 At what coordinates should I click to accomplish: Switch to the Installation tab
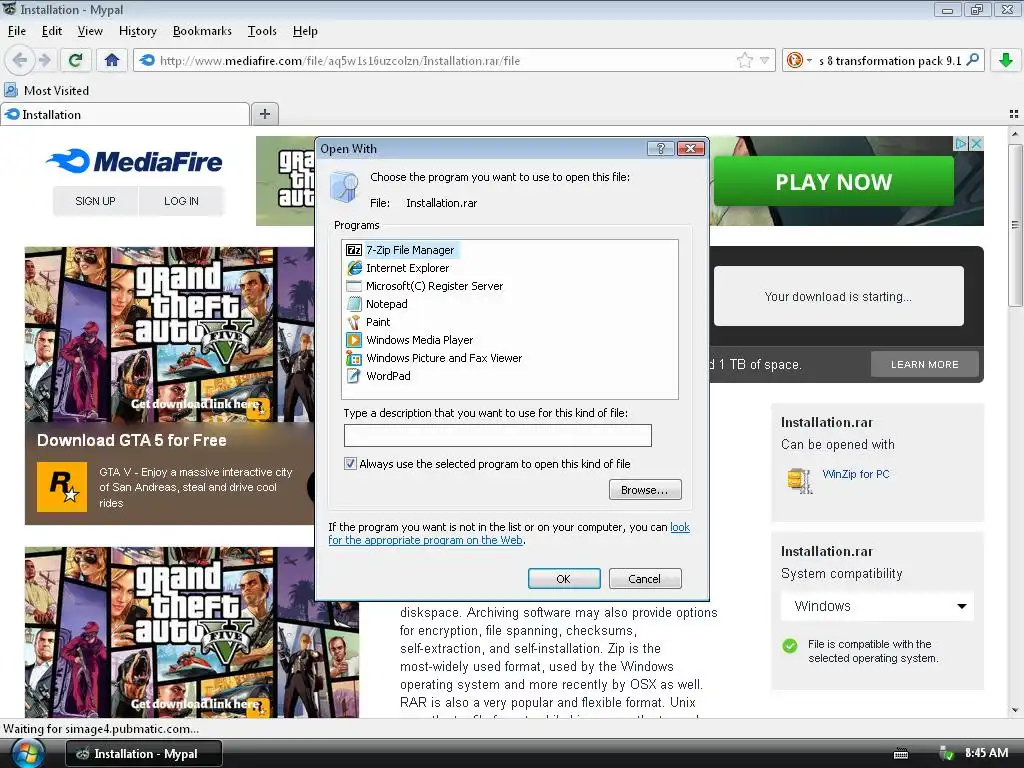click(125, 114)
